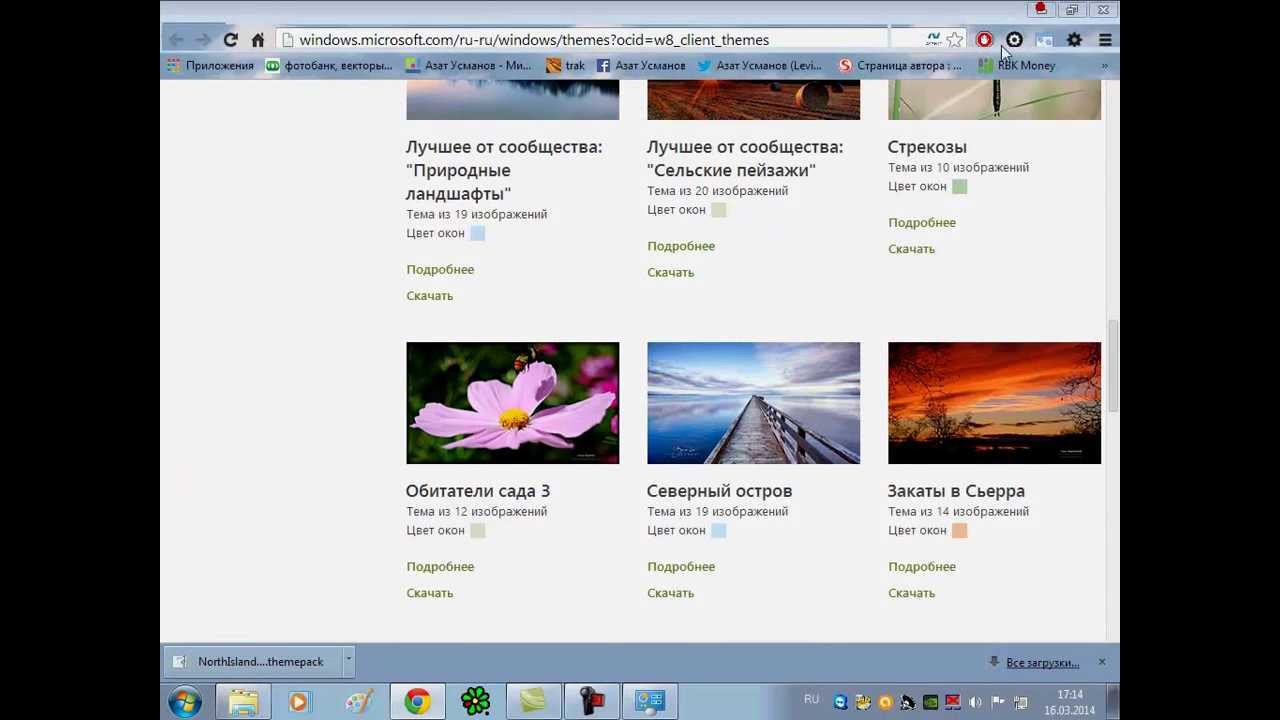
Task: Expand the NorthIsland download options arrow
Action: coord(348,661)
